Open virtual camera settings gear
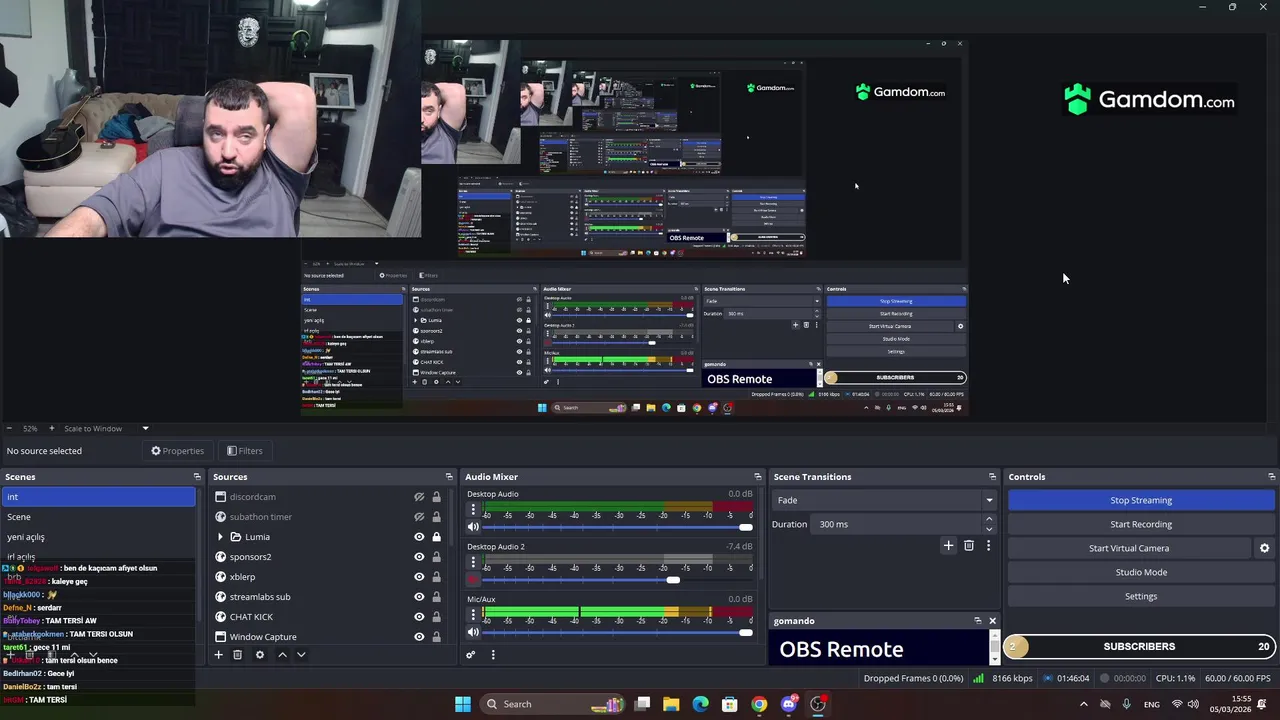Image resolution: width=1280 pixels, height=720 pixels. point(1264,548)
